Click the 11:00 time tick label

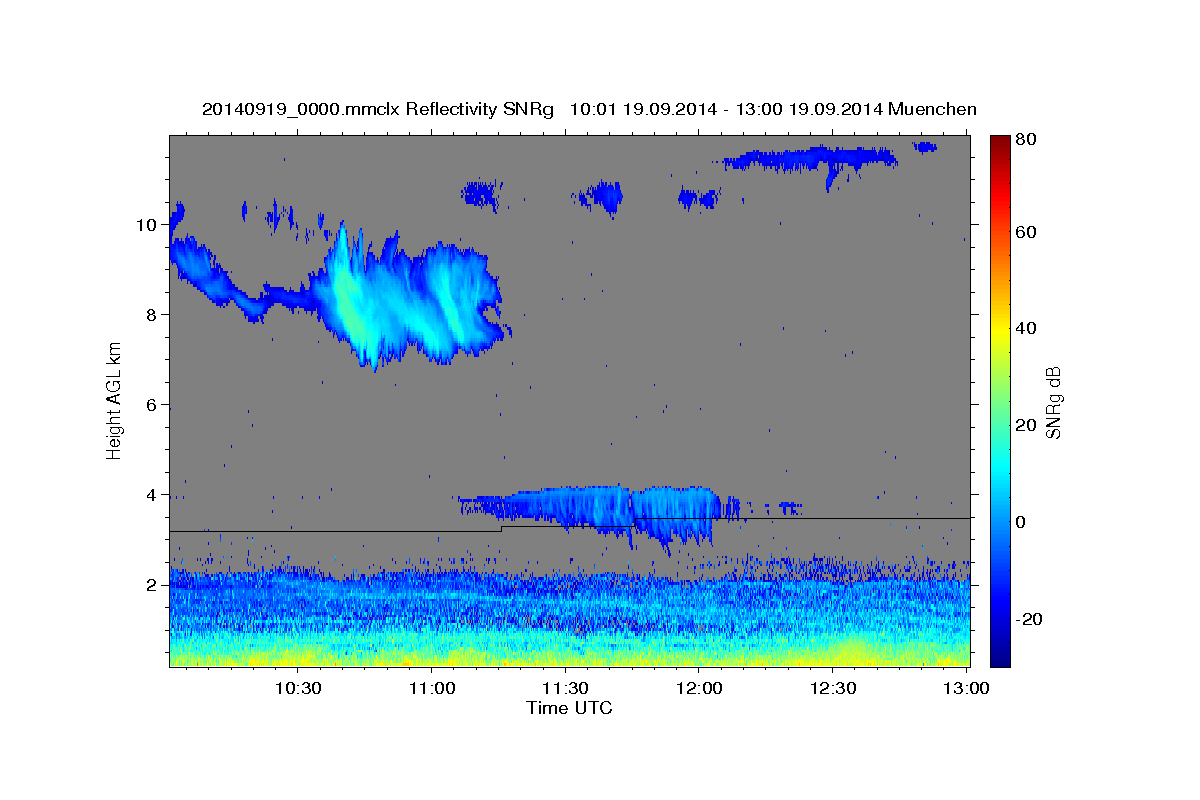click(432, 689)
